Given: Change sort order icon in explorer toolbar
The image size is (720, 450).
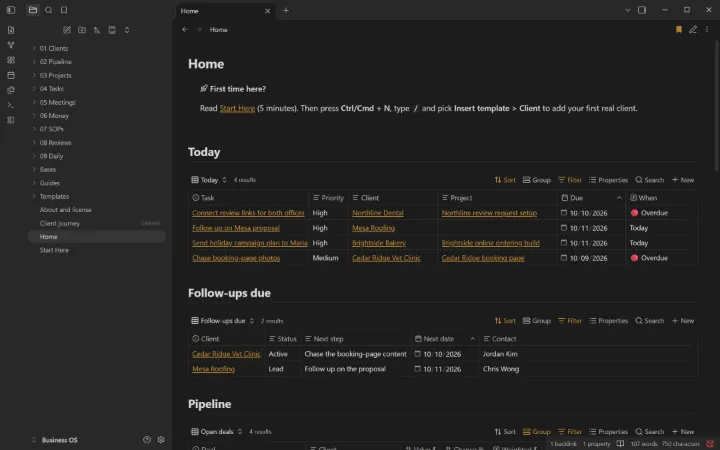Looking at the screenshot, I should [x=97, y=30].
